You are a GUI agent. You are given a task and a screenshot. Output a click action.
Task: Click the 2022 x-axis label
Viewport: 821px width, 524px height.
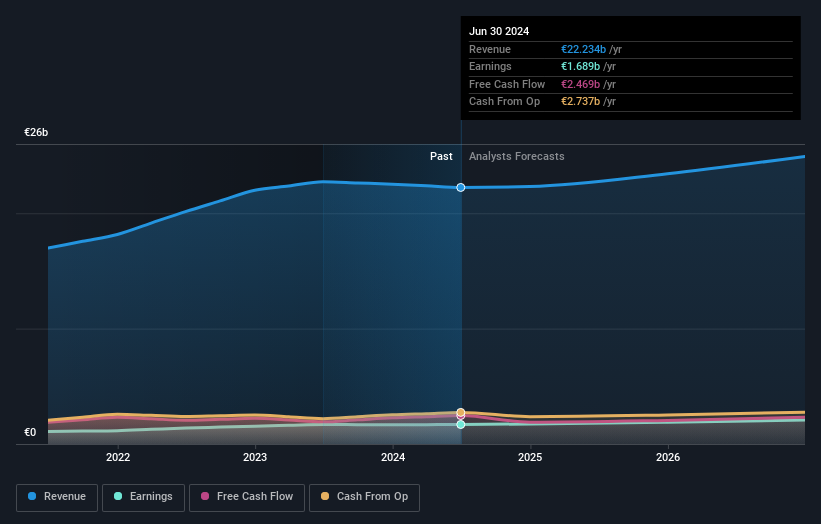[118, 458]
